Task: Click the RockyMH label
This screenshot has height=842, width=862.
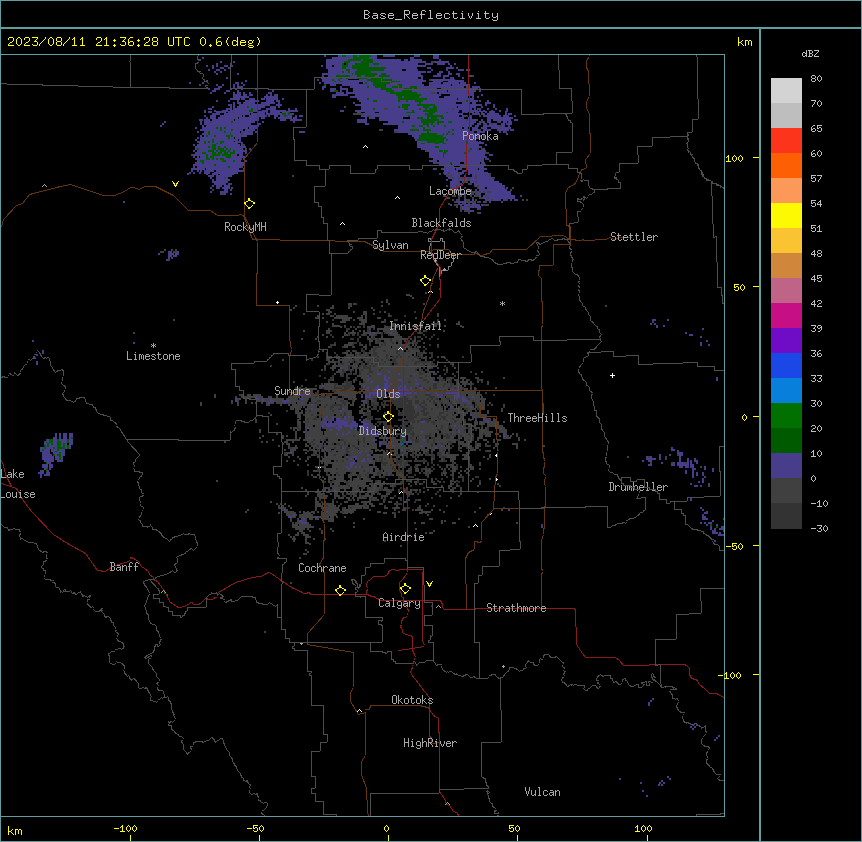Action: click(x=245, y=227)
